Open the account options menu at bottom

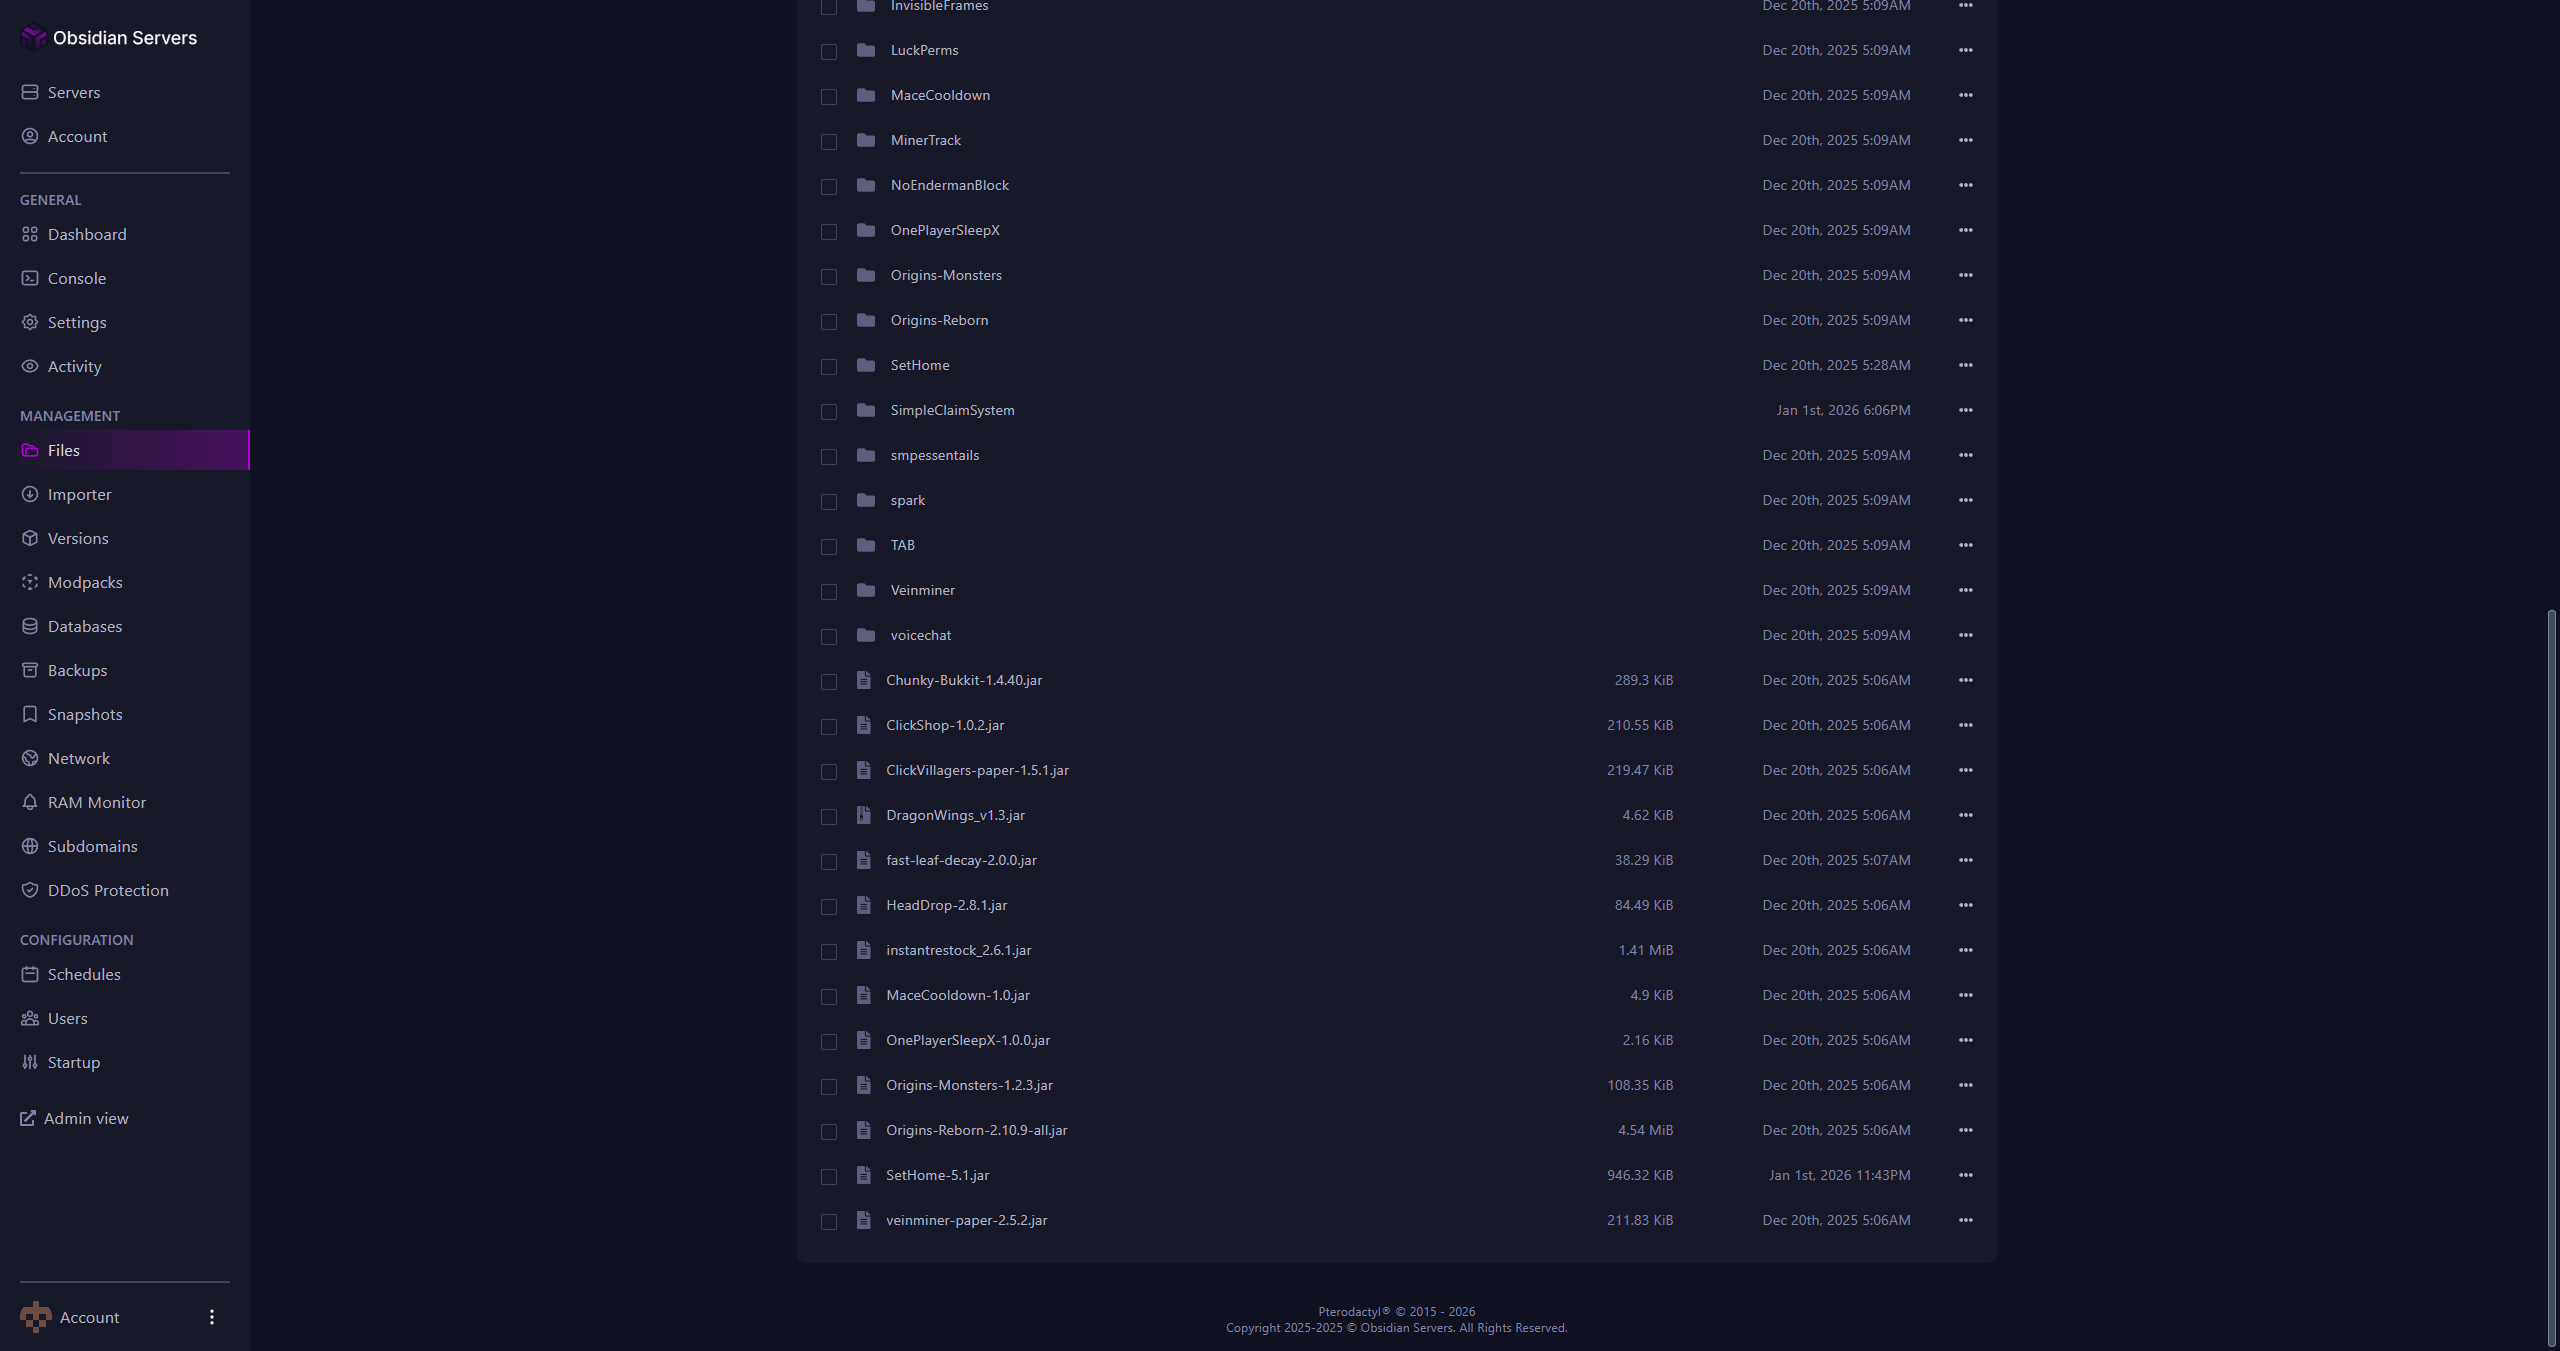tap(211, 1317)
